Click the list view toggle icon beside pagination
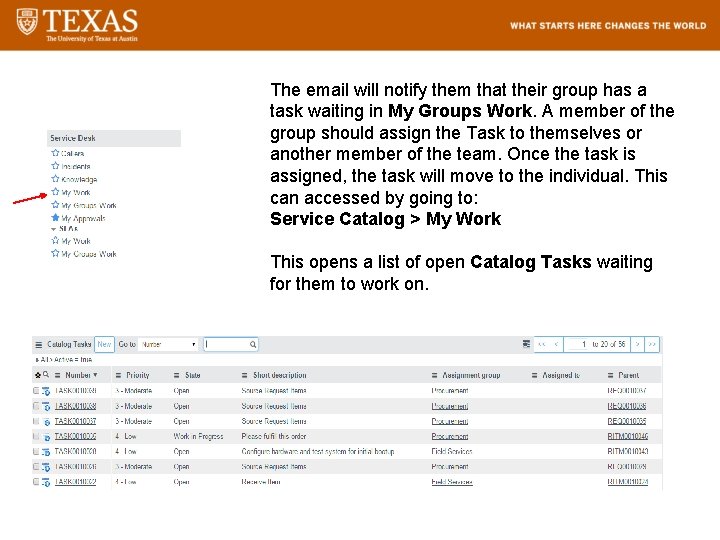The height and width of the screenshot is (540, 720). (526, 344)
